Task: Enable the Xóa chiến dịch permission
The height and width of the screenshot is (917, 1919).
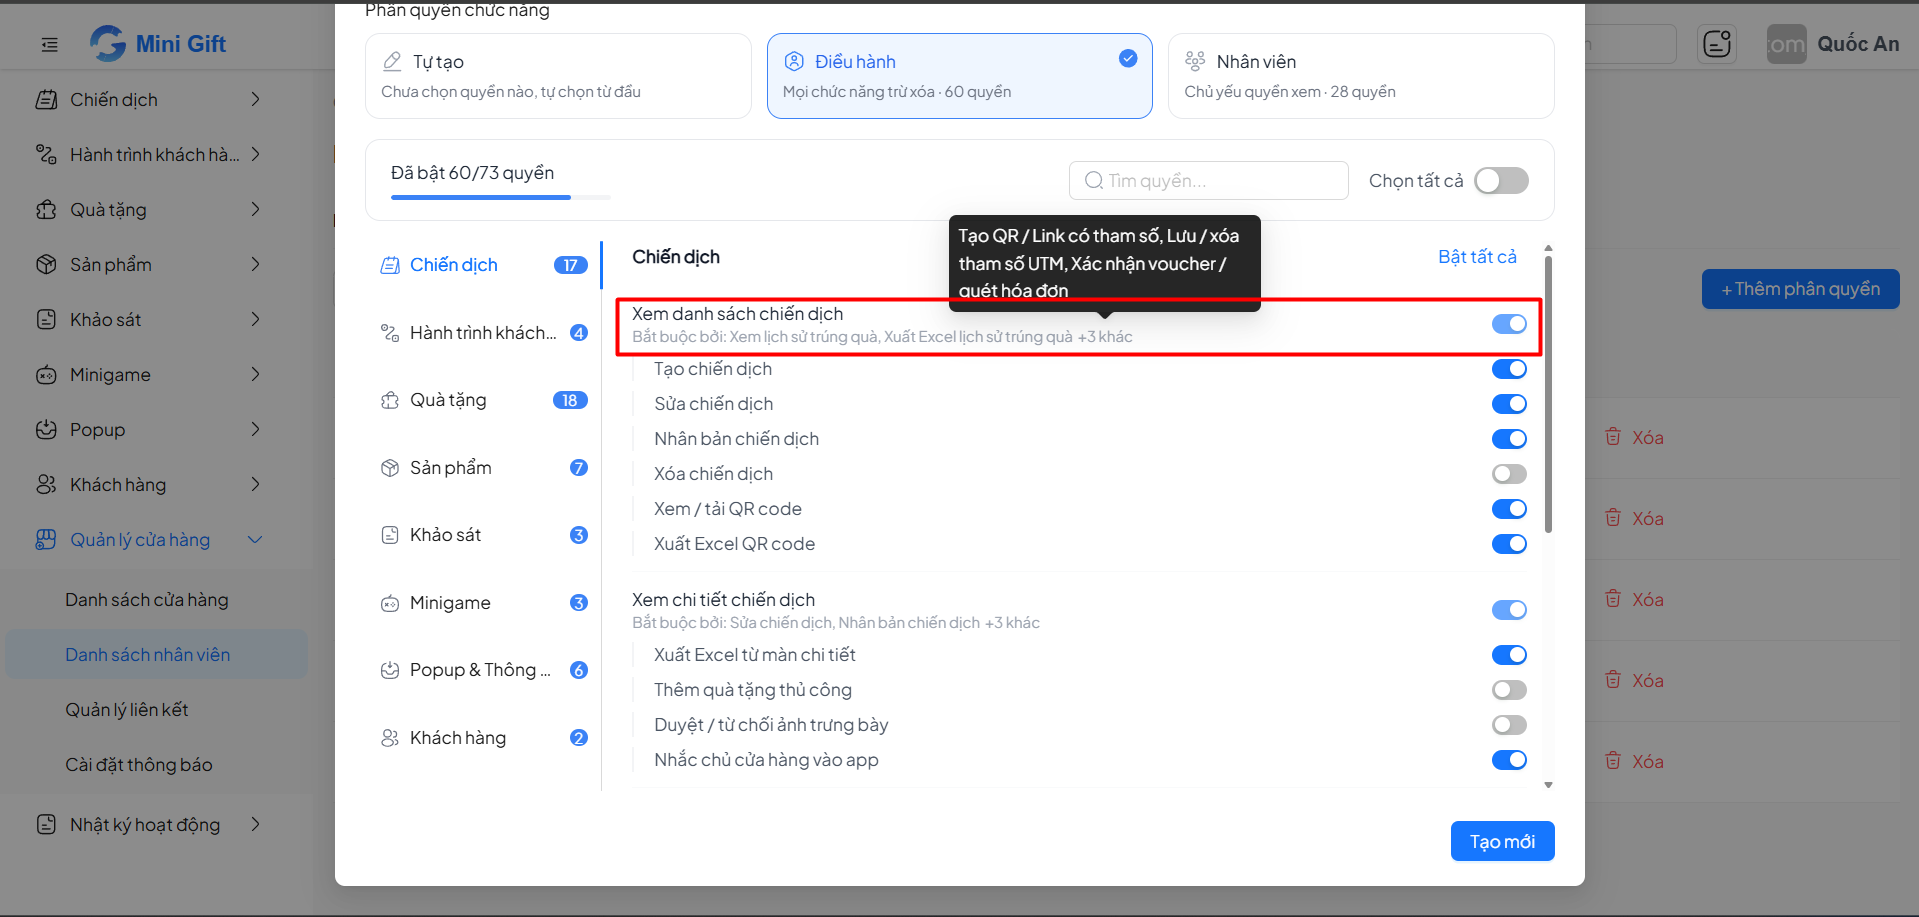Action: 1509,474
